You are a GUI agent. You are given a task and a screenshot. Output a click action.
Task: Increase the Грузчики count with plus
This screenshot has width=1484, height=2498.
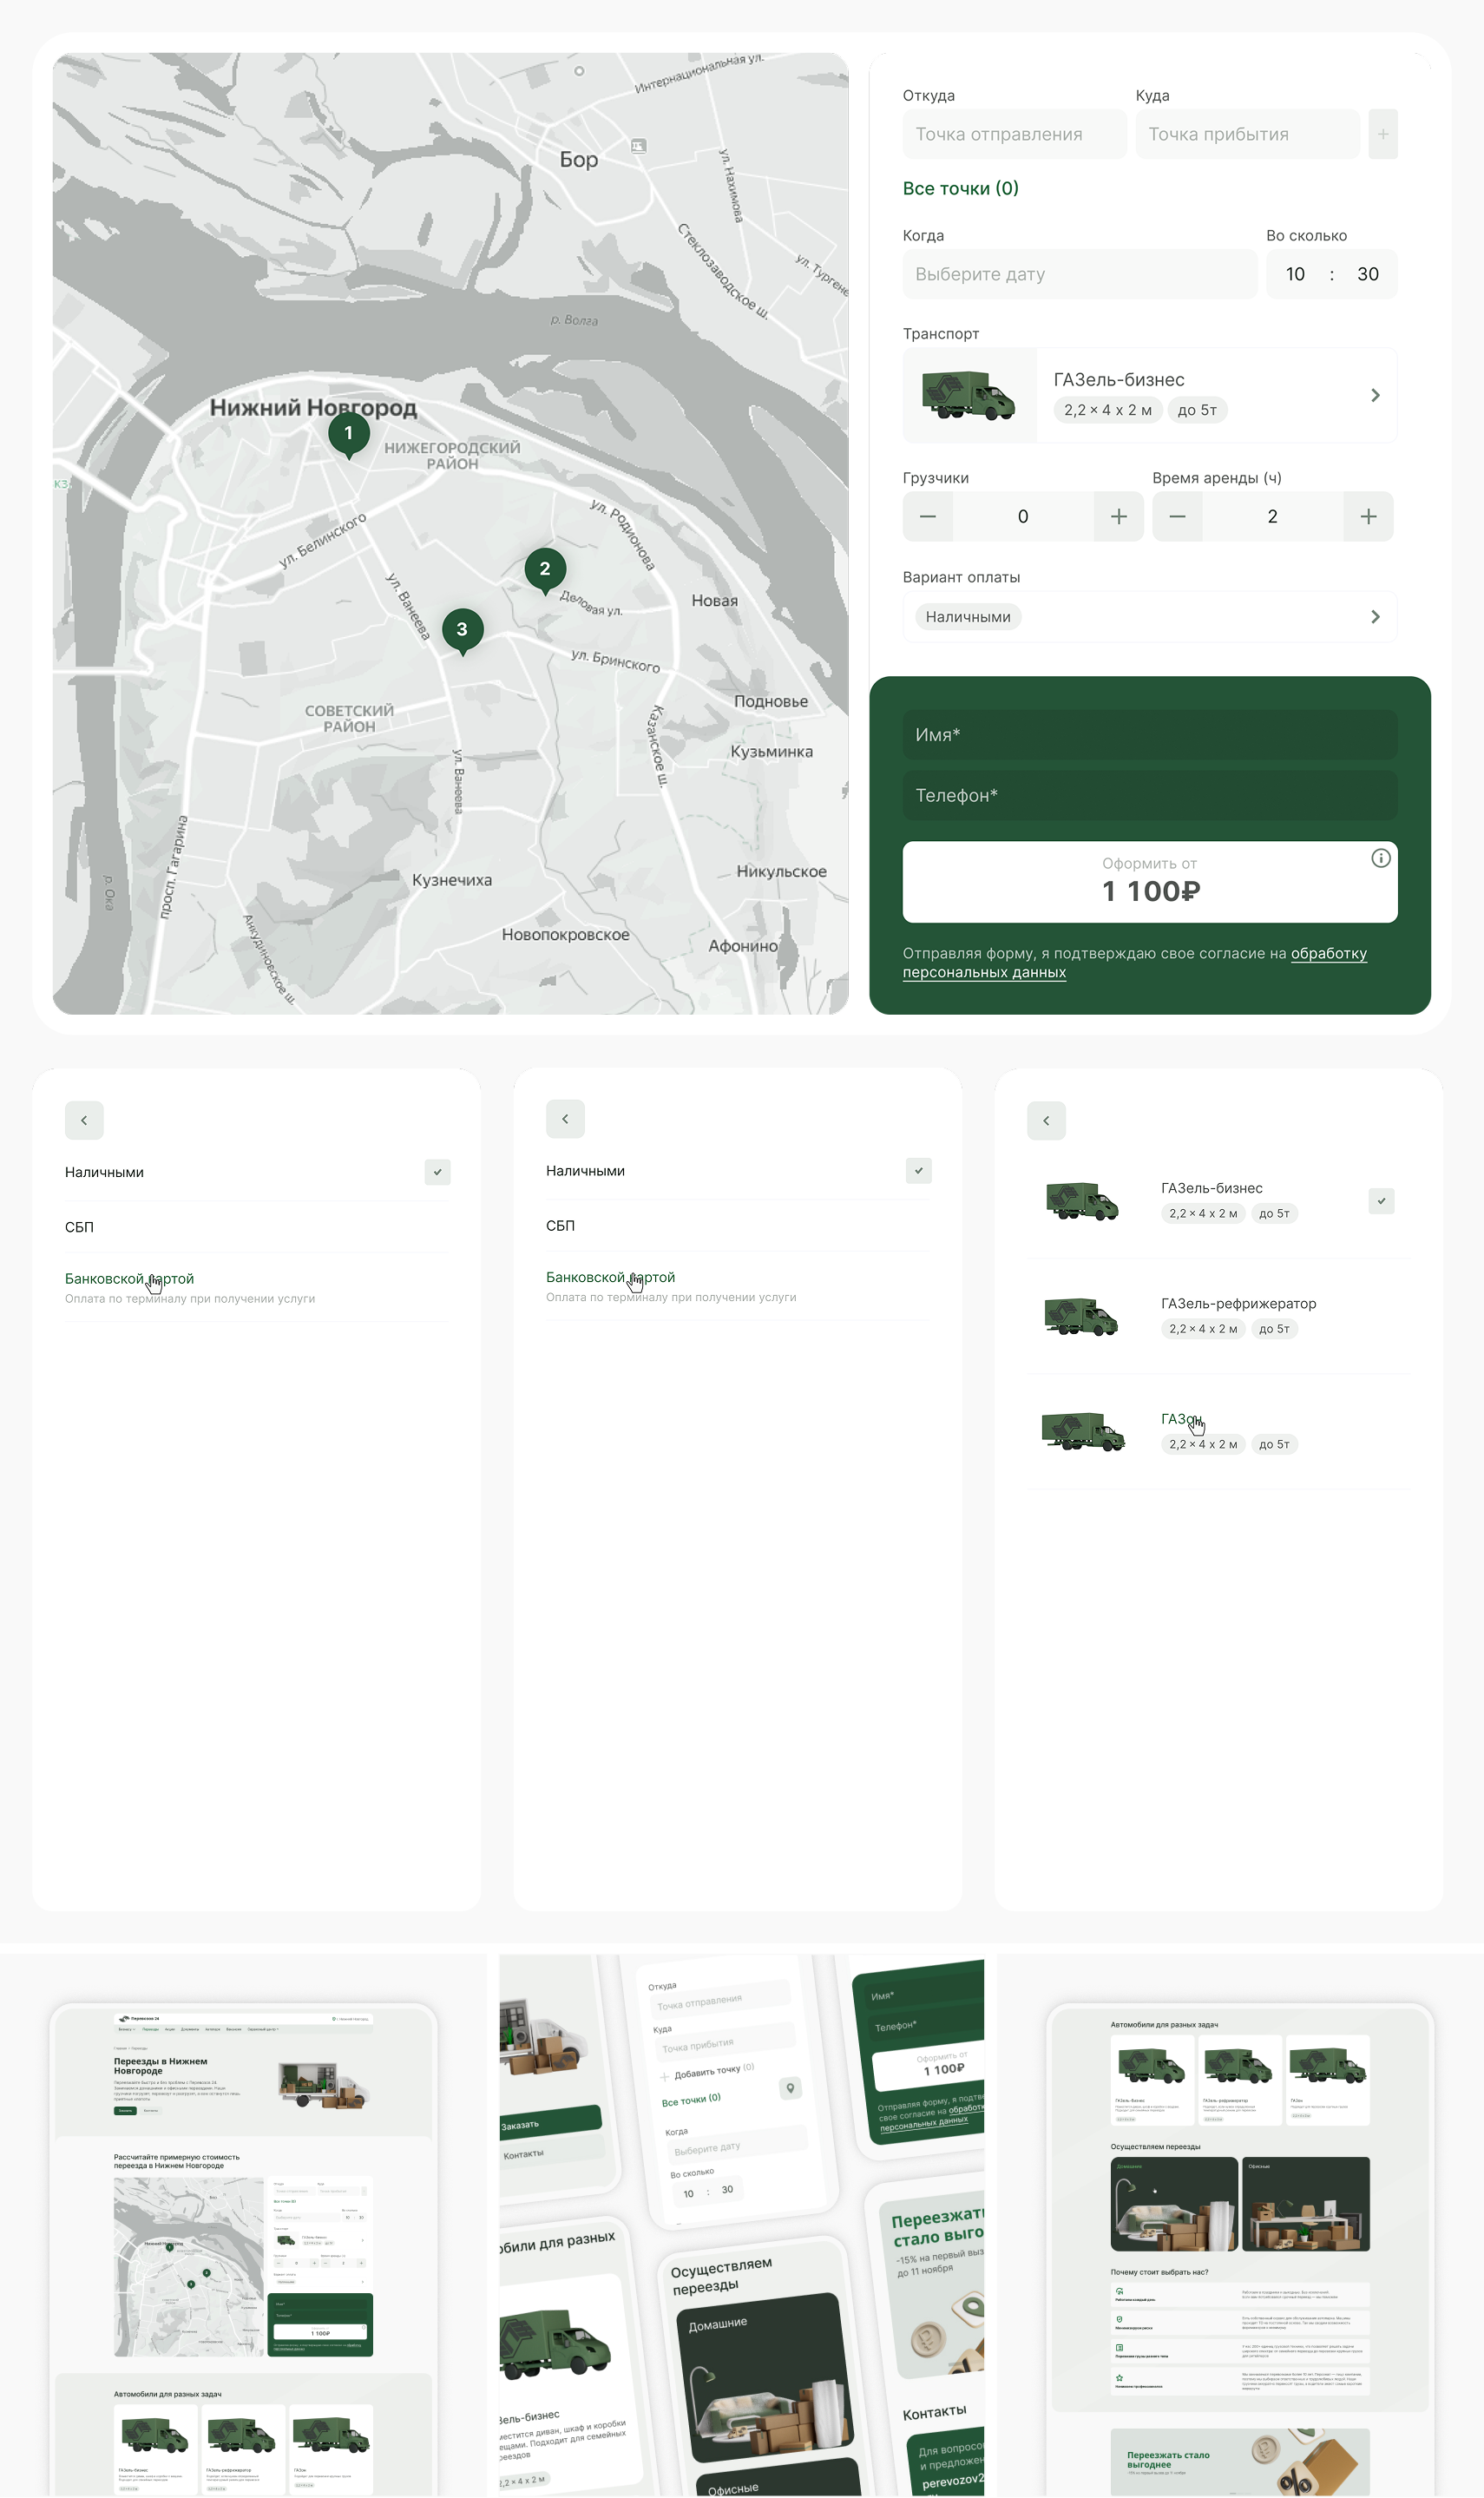(1118, 516)
